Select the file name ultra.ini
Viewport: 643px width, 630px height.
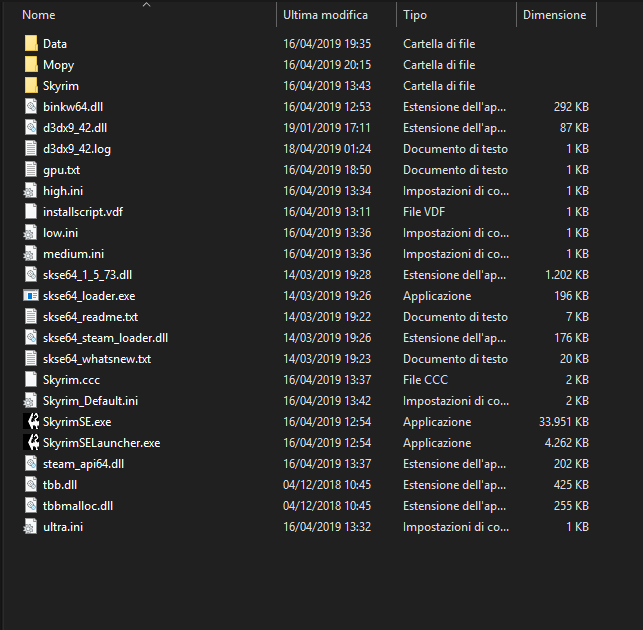click(63, 527)
